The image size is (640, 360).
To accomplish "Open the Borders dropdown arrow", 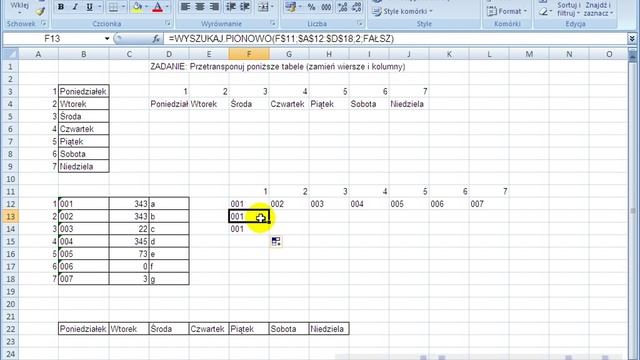I will (123, 7).
